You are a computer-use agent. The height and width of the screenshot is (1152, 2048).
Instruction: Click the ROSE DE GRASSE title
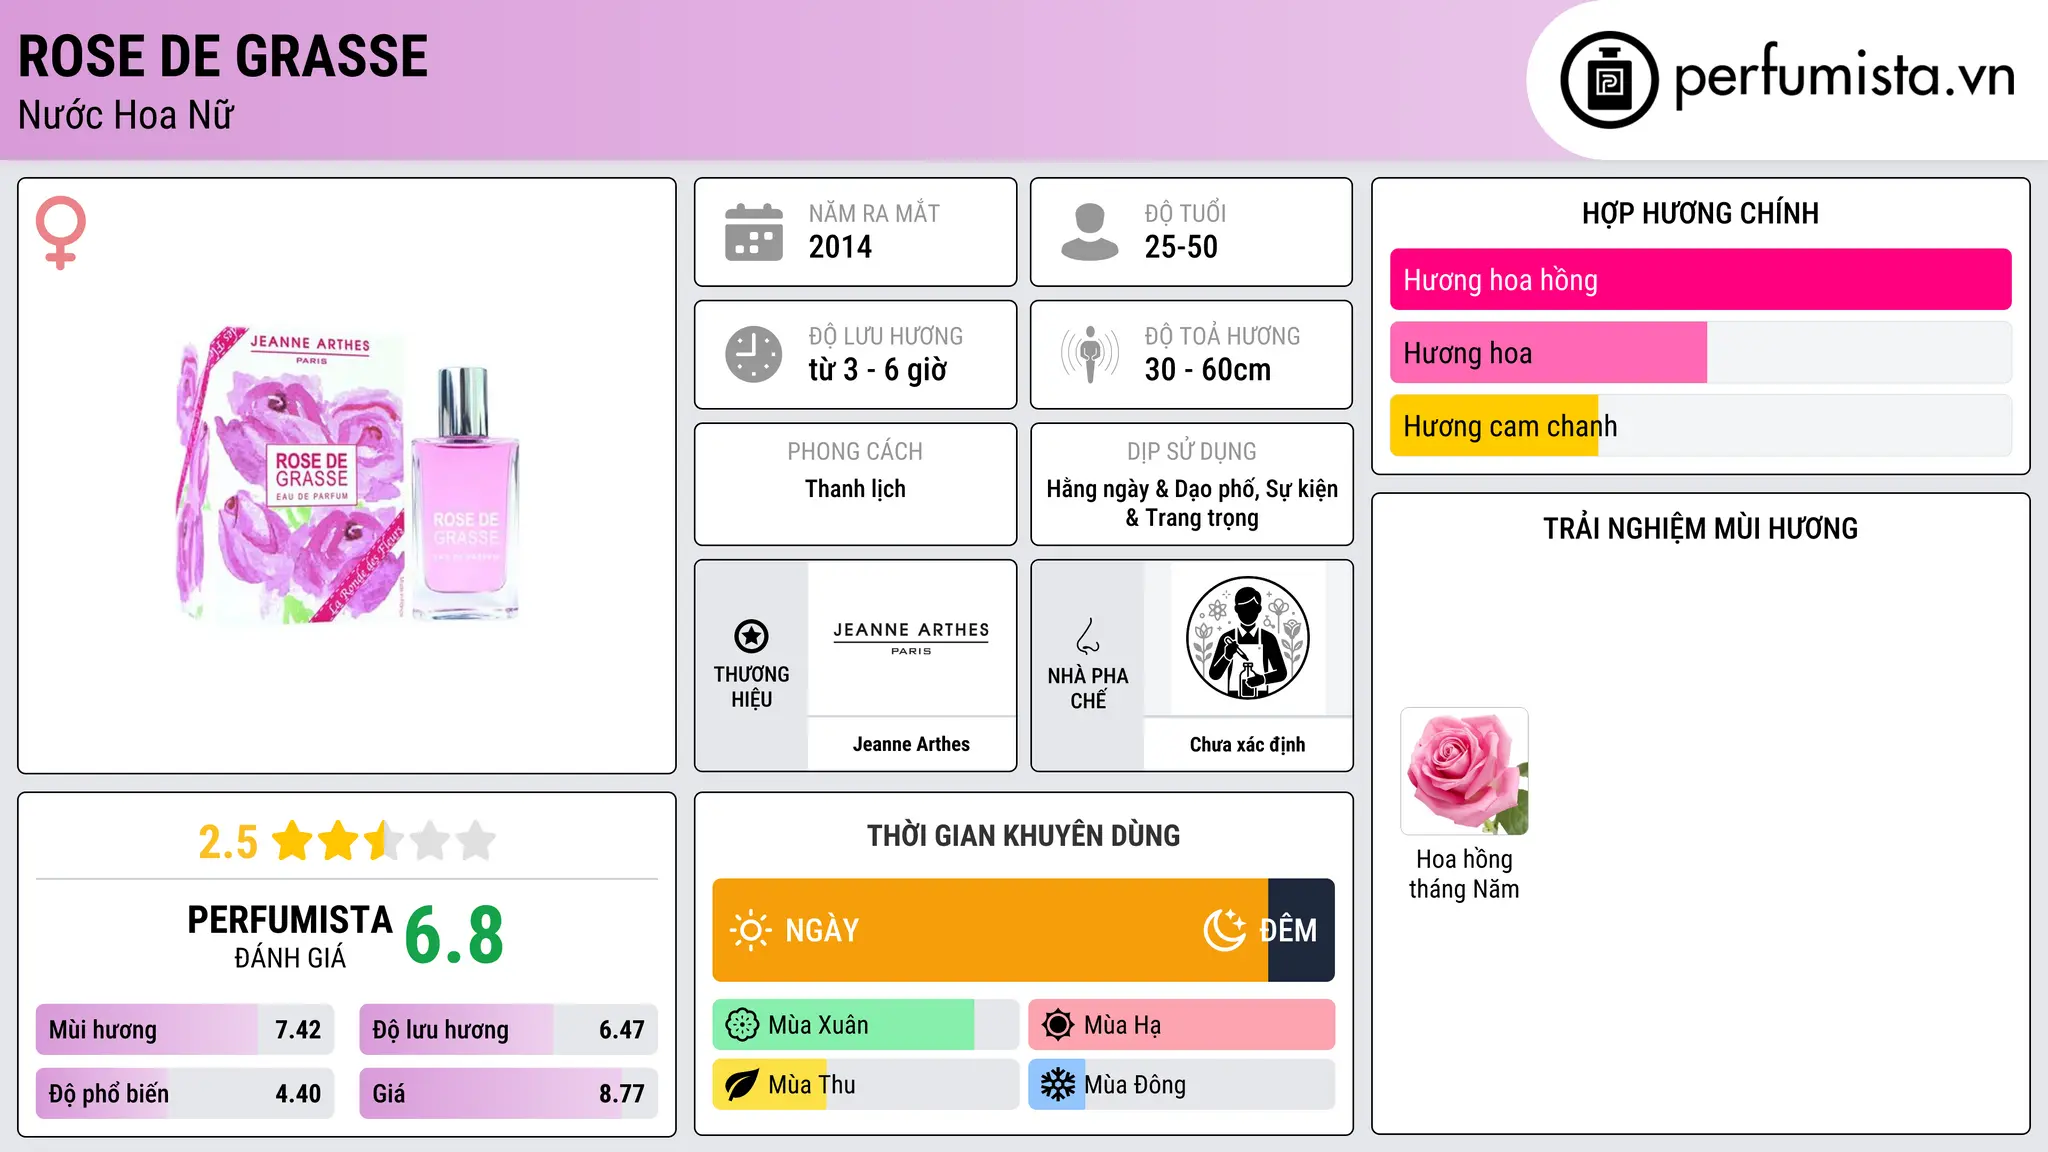[x=223, y=56]
